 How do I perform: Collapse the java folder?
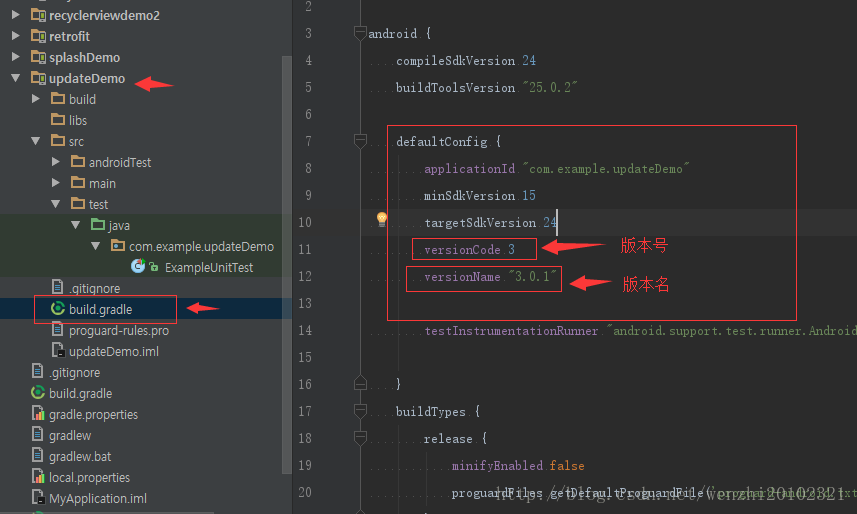pos(76,225)
